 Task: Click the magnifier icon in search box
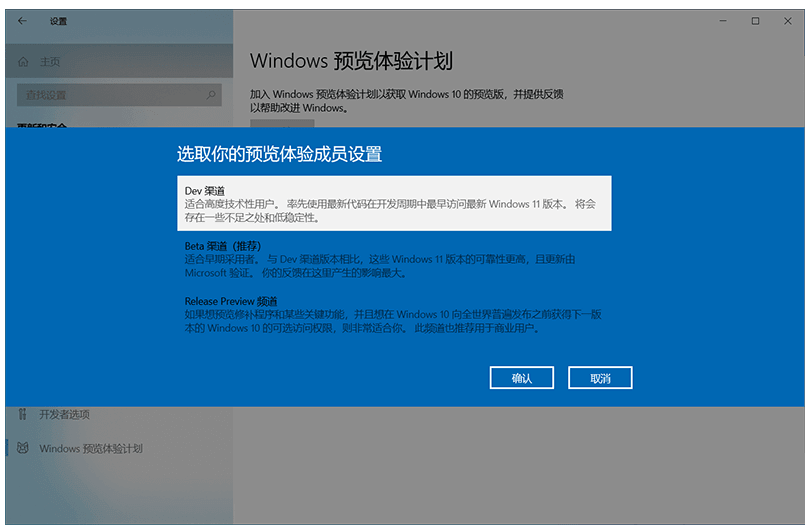point(211,95)
